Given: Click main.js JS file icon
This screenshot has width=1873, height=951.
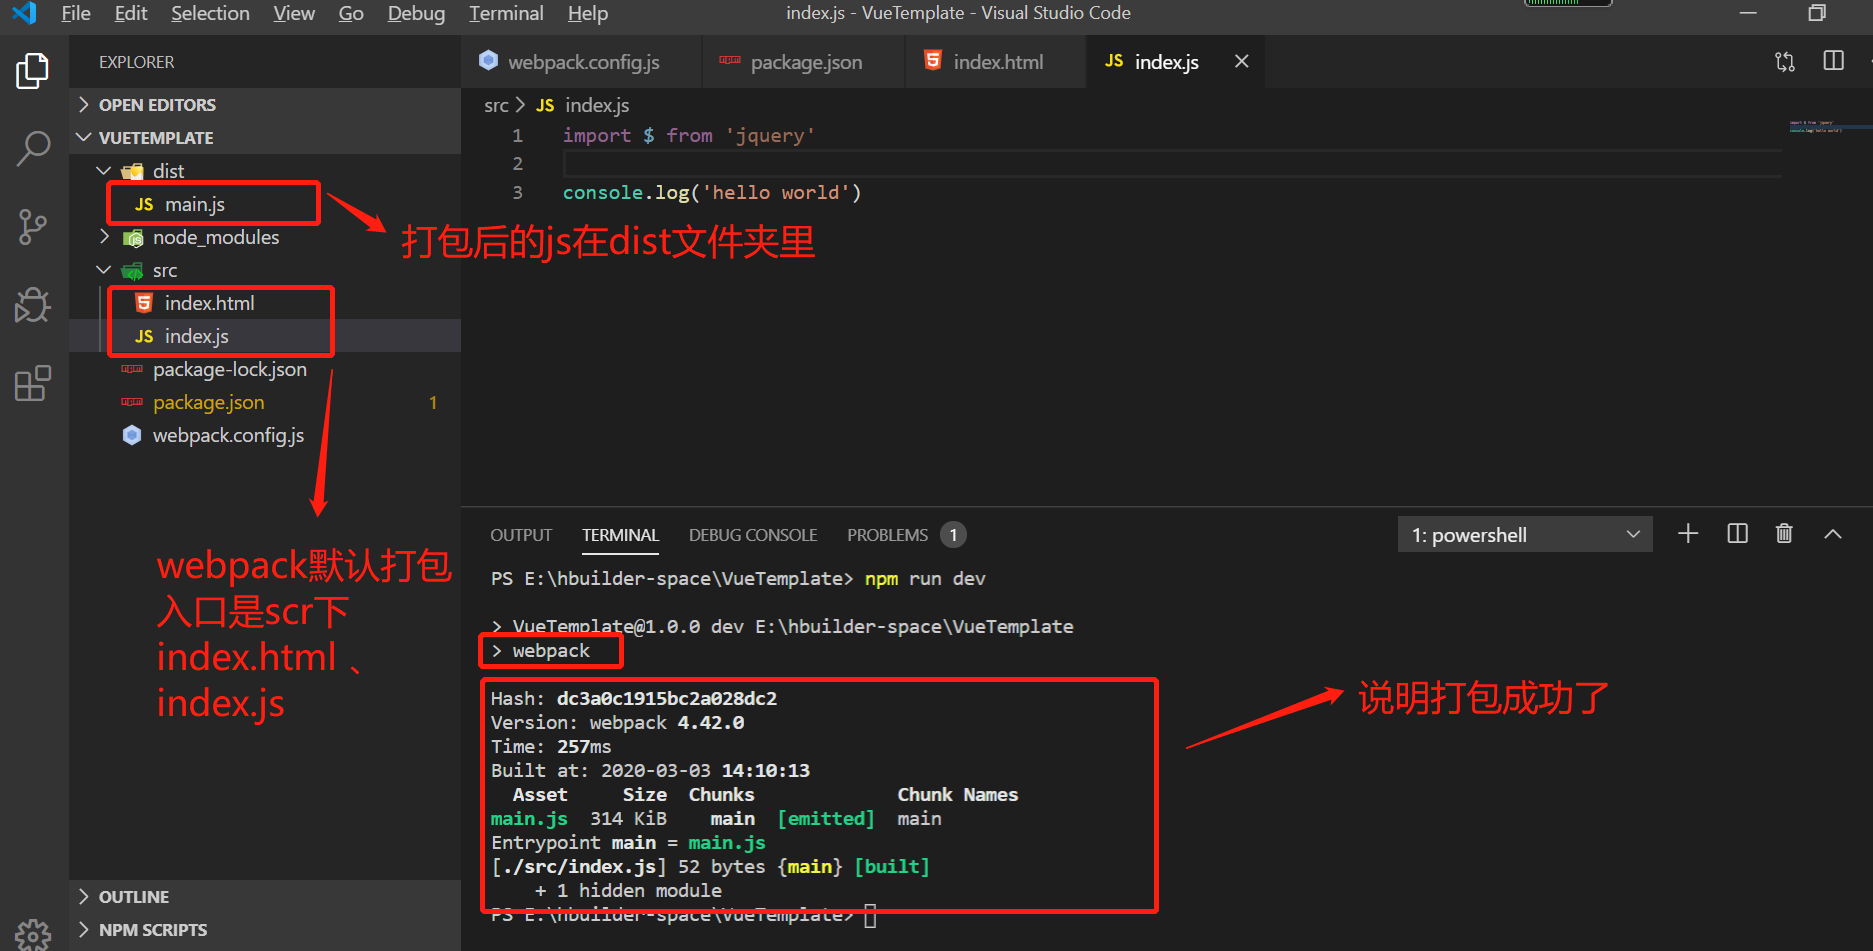Looking at the screenshot, I should pyautogui.click(x=144, y=204).
